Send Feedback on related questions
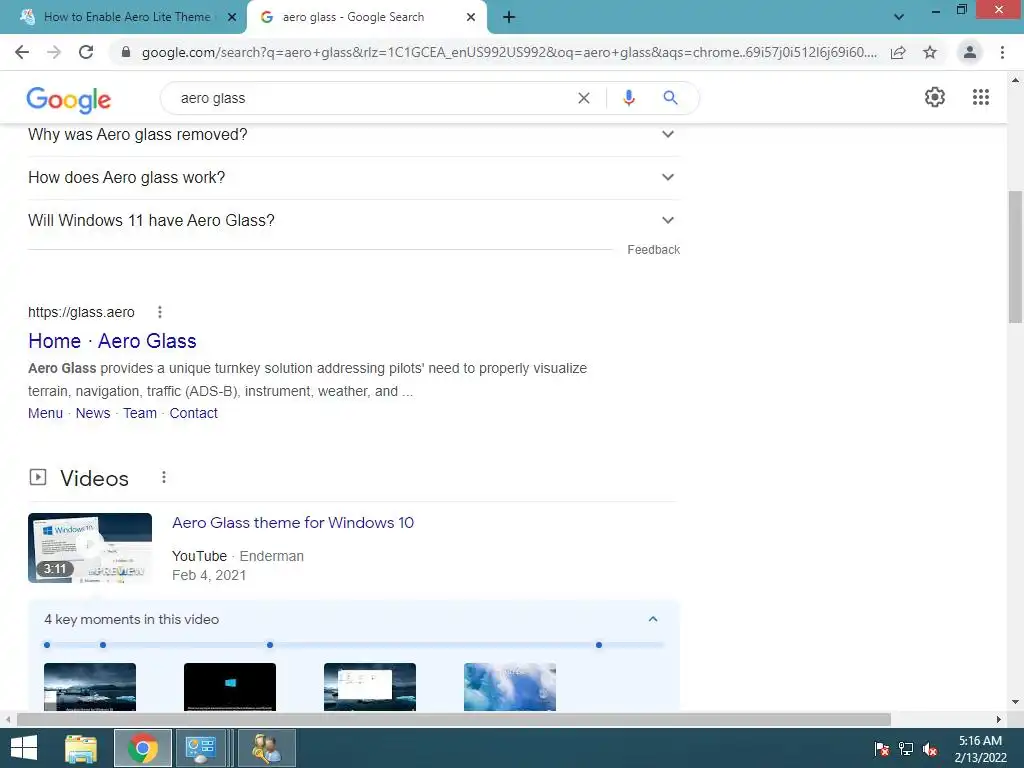The image size is (1024, 768). (653, 250)
